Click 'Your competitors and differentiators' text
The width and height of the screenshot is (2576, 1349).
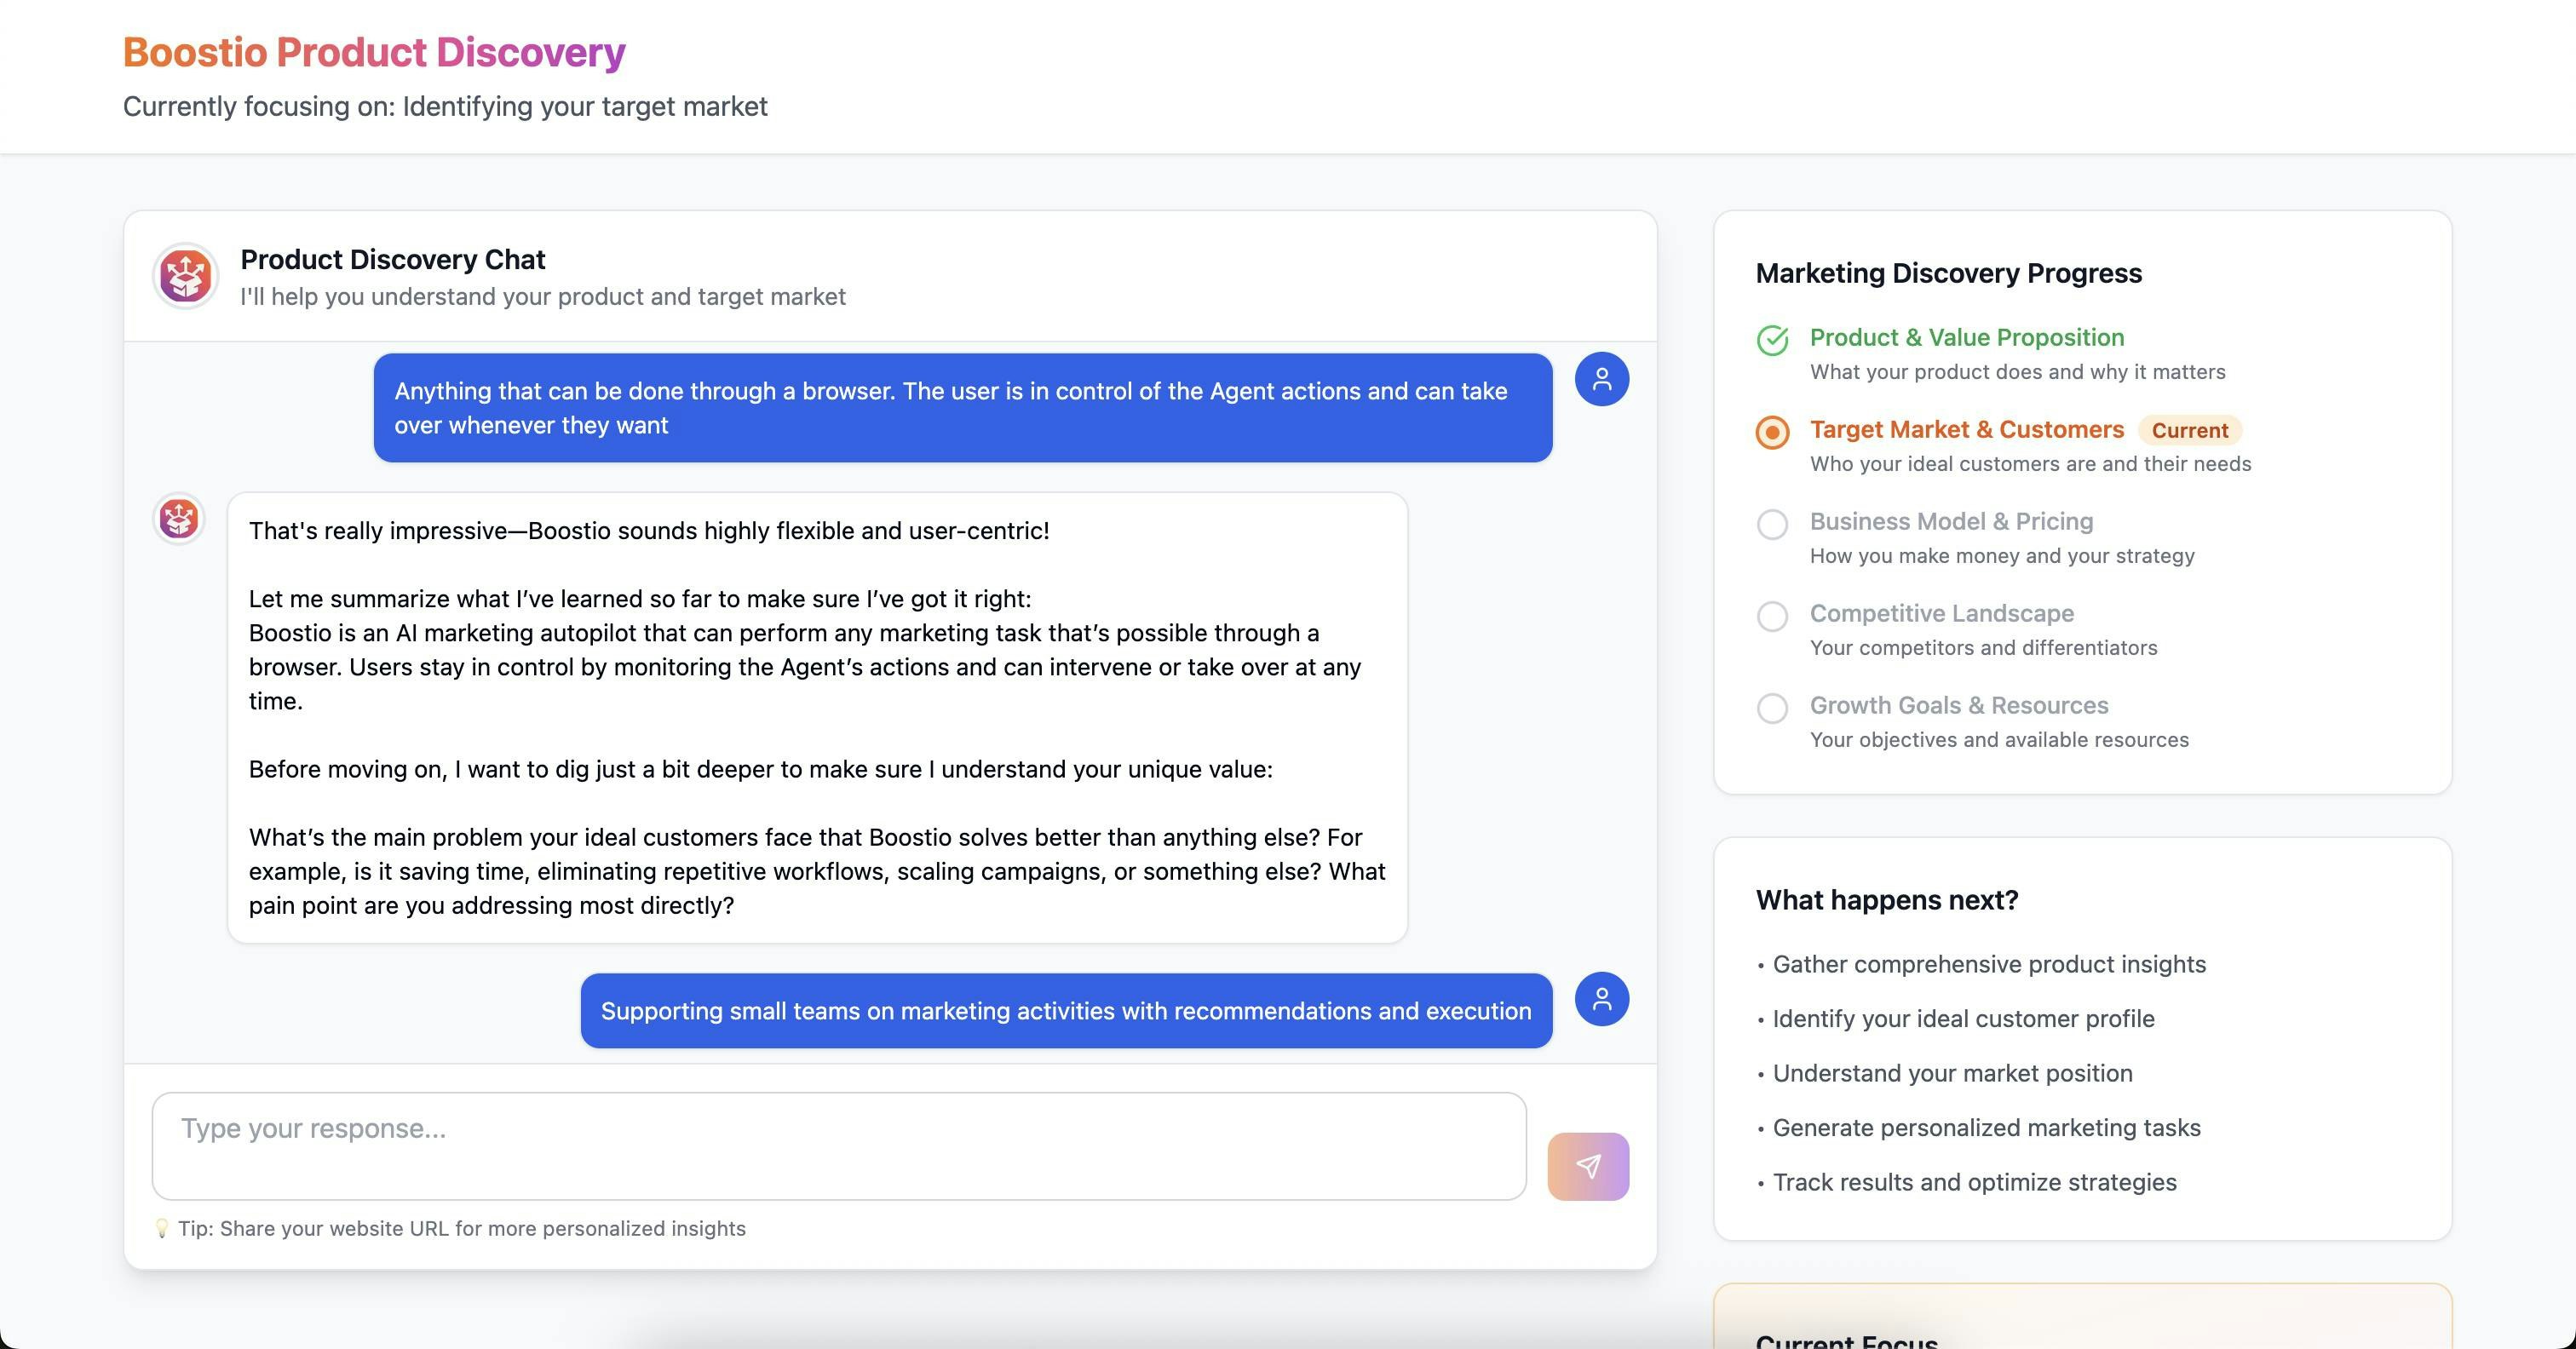(1983, 648)
